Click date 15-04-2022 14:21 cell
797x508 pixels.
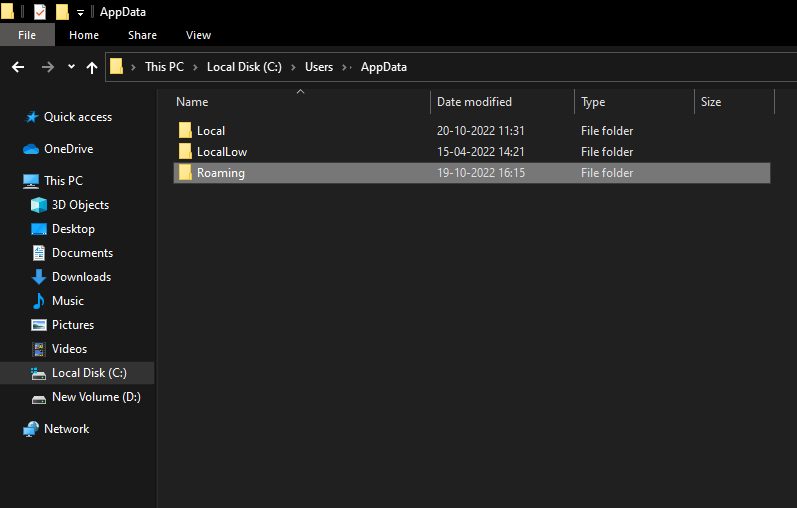(x=480, y=152)
